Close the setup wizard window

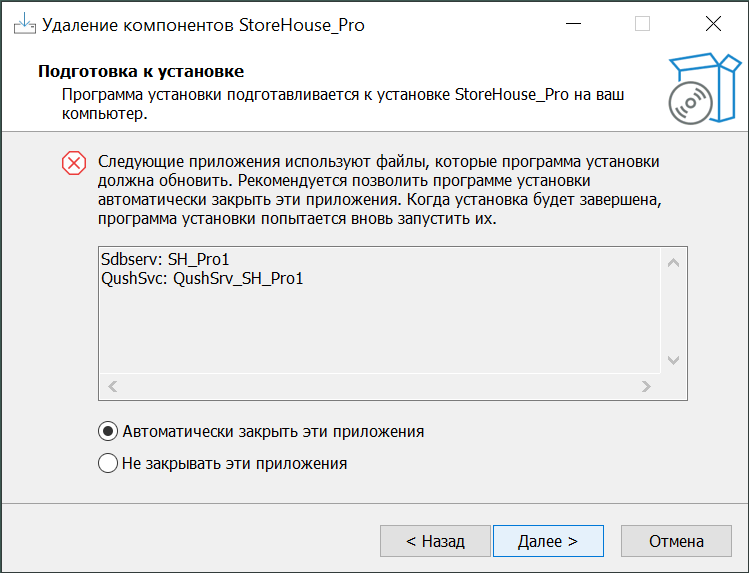(x=712, y=24)
